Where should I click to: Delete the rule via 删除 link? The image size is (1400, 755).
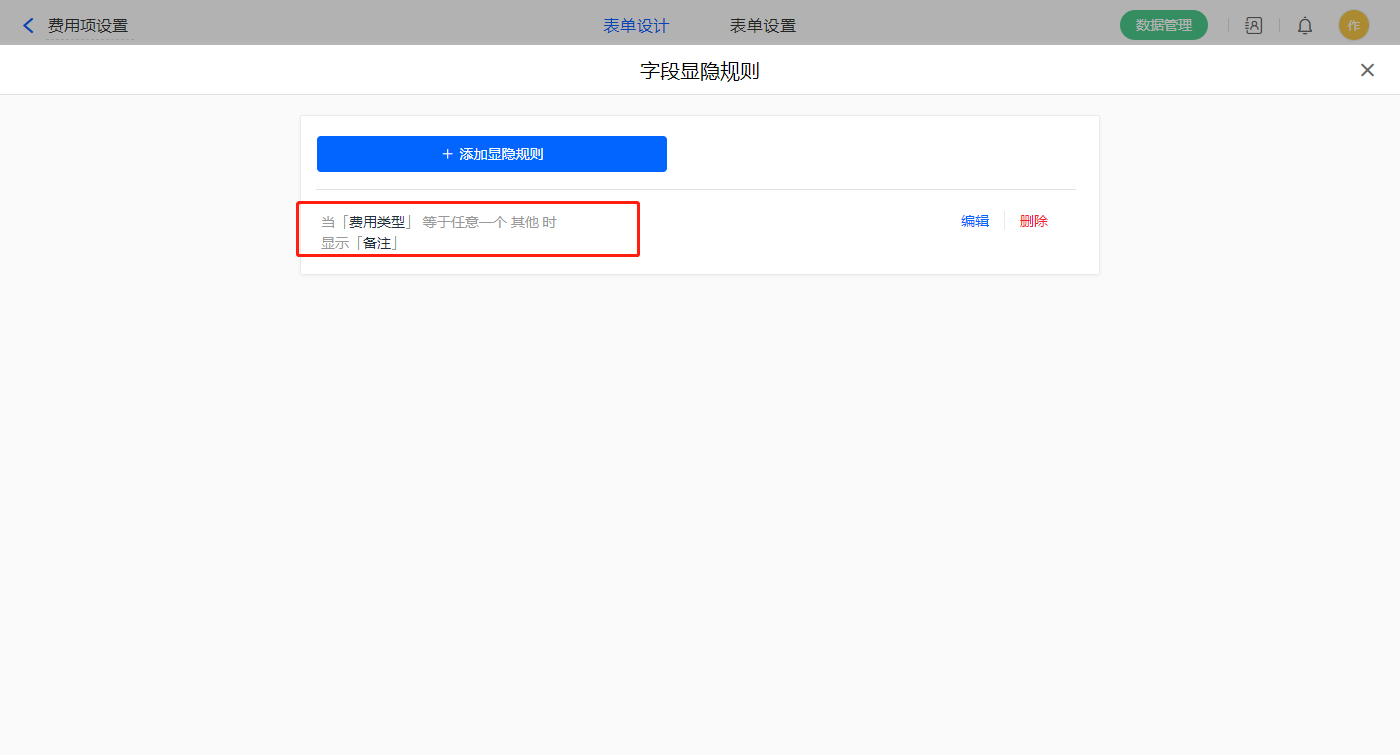coord(1034,221)
